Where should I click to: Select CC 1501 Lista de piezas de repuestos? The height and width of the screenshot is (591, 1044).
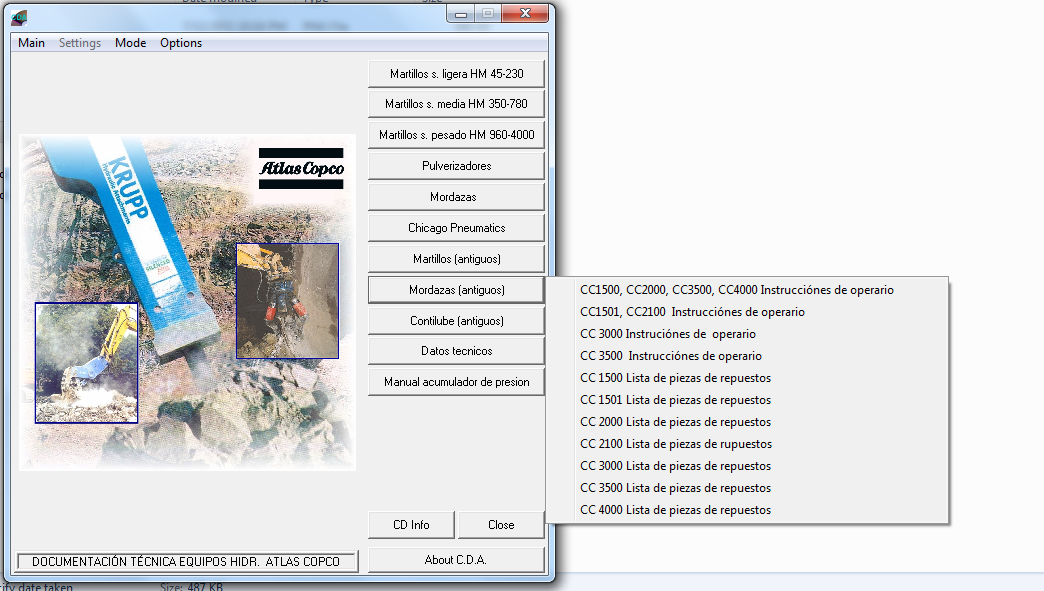(747, 399)
